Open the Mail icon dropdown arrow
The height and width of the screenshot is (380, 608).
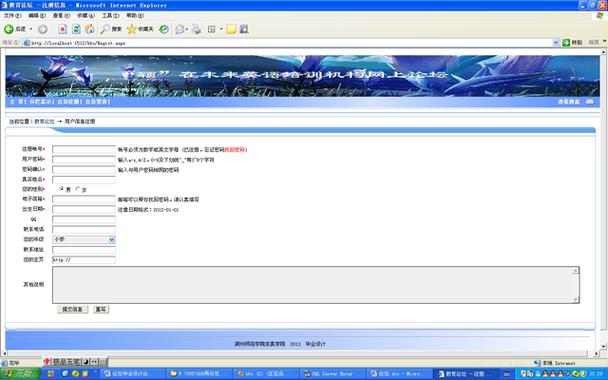[187, 29]
